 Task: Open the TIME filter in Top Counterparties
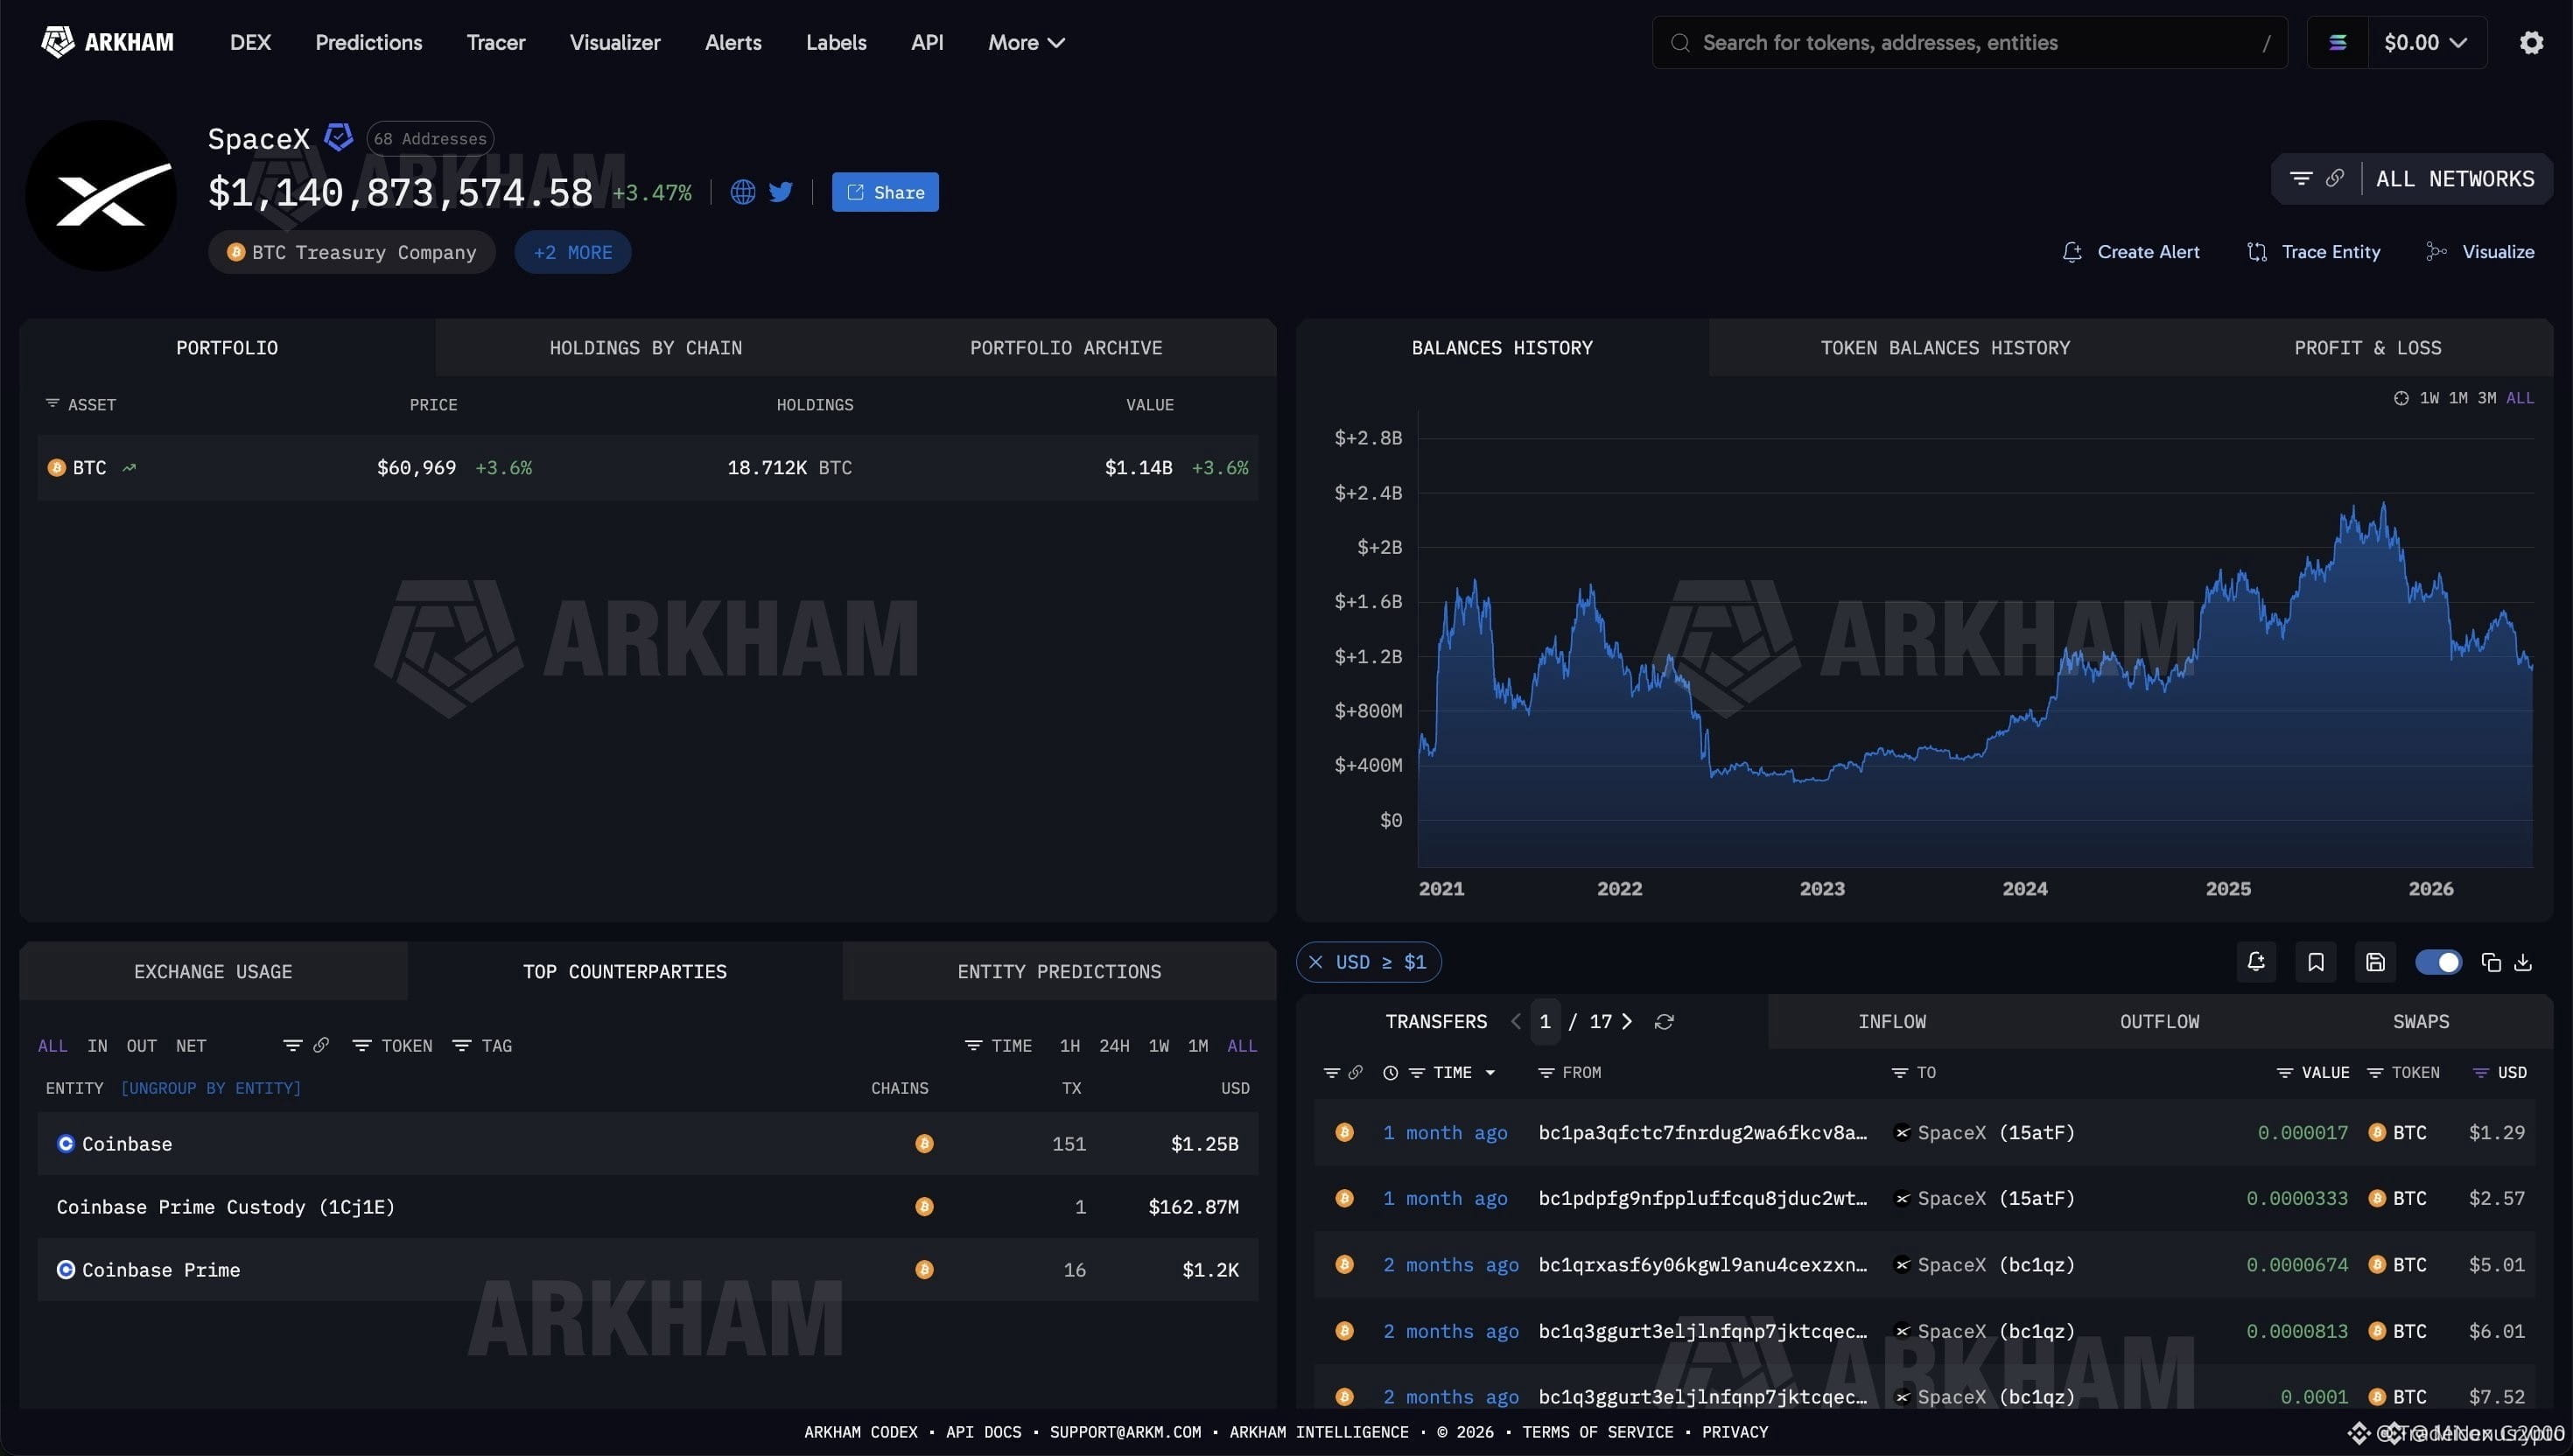coord(998,1045)
